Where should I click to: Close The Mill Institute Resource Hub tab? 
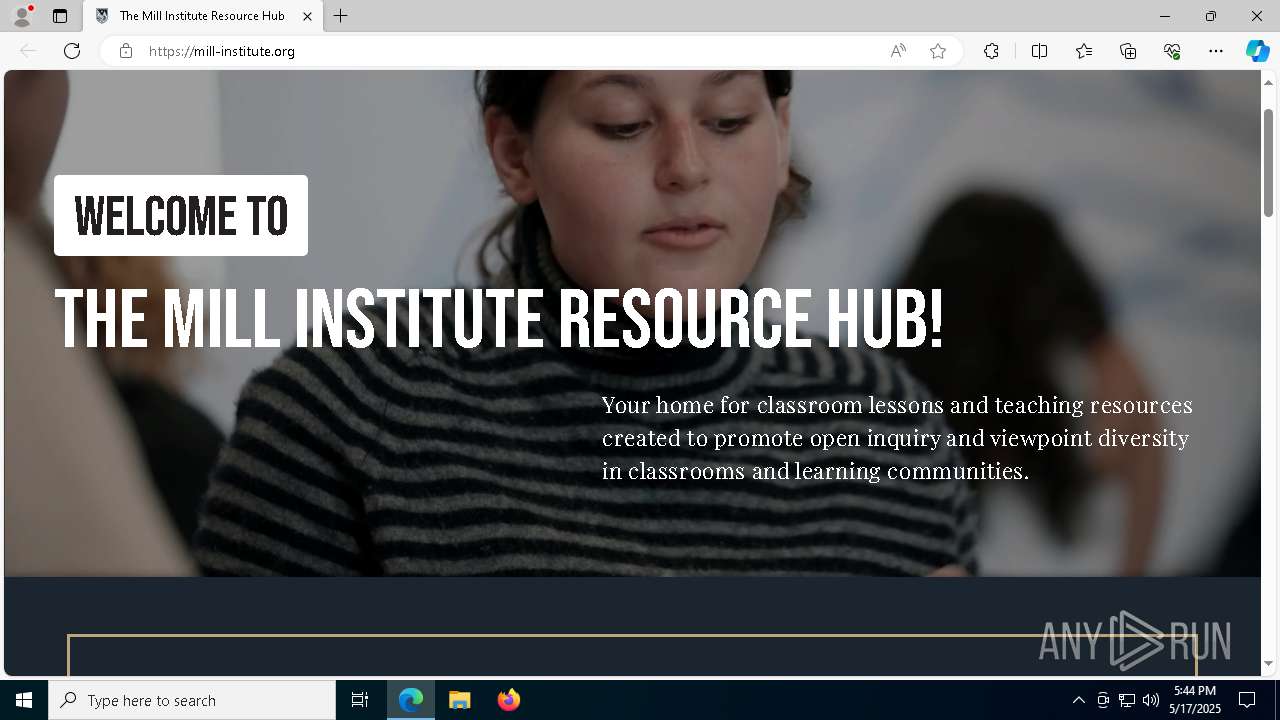(x=307, y=16)
